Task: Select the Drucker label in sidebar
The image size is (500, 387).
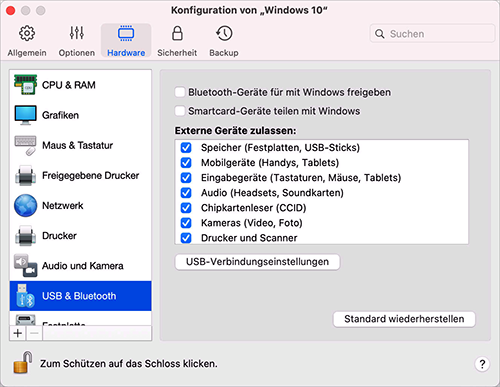Action: click(59, 236)
